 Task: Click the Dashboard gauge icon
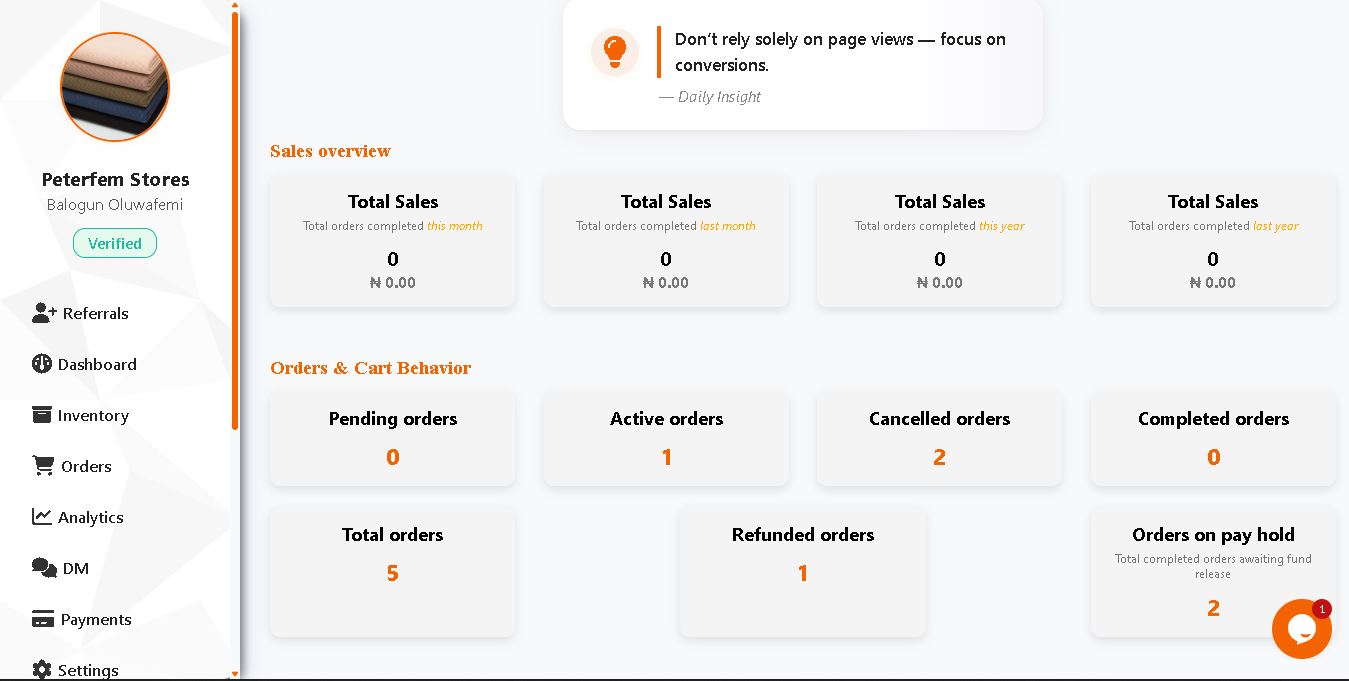tap(41, 364)
